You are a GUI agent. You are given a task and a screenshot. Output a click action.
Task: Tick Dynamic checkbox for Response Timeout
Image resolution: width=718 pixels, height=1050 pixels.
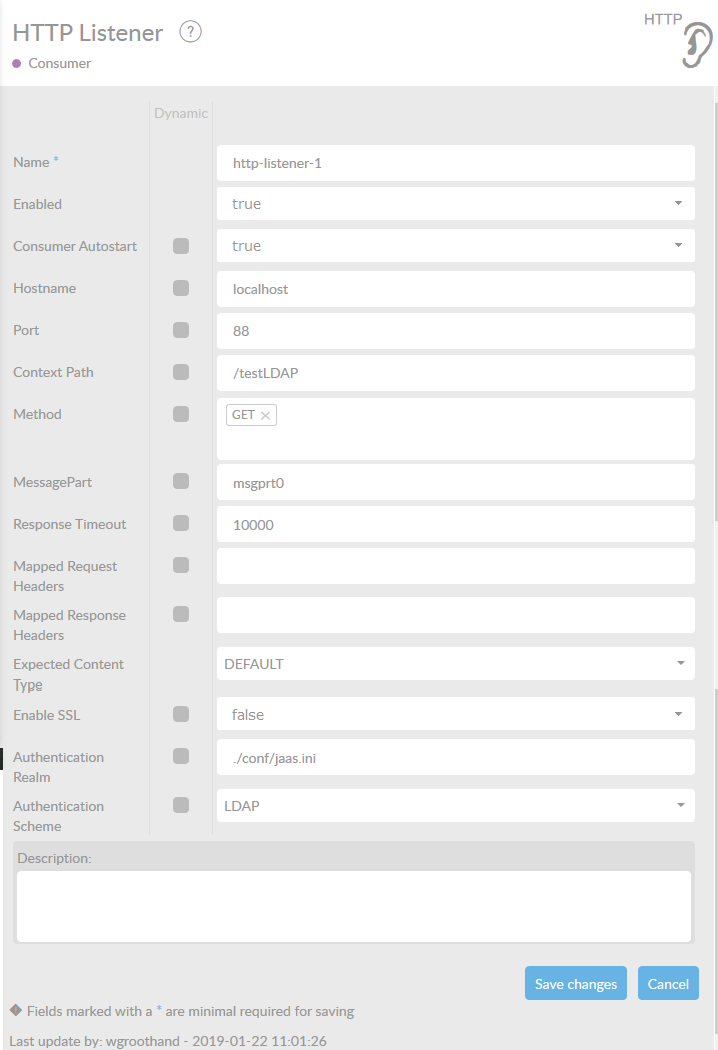pyautogui.click(x=181, y=523)
